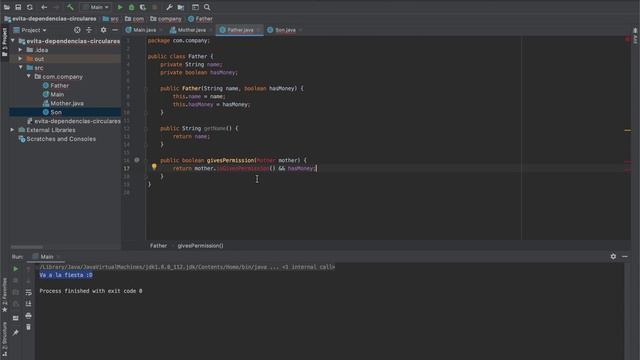Collapse the com.company package arrow

29,77
